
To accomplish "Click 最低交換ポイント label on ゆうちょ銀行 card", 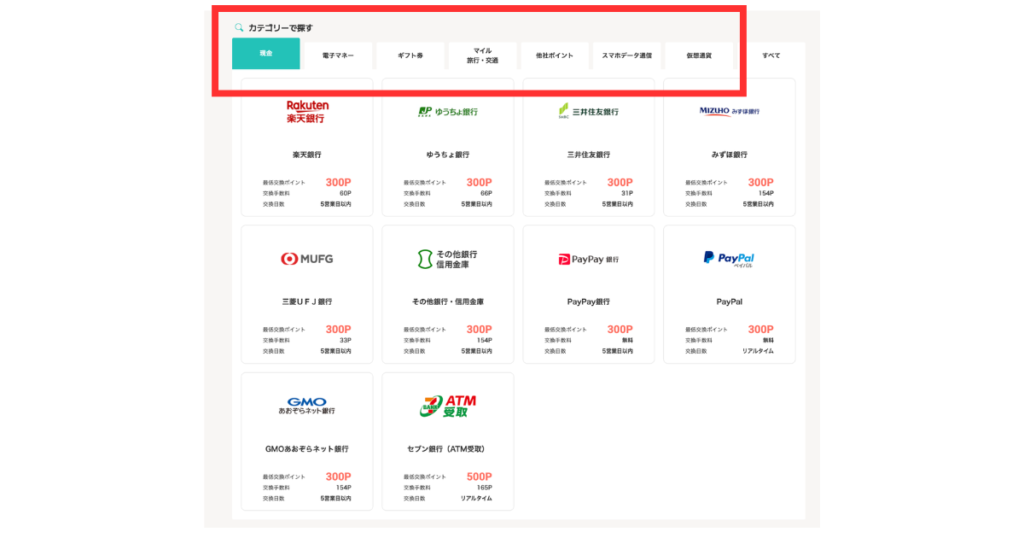I will (x=424, y=183).
